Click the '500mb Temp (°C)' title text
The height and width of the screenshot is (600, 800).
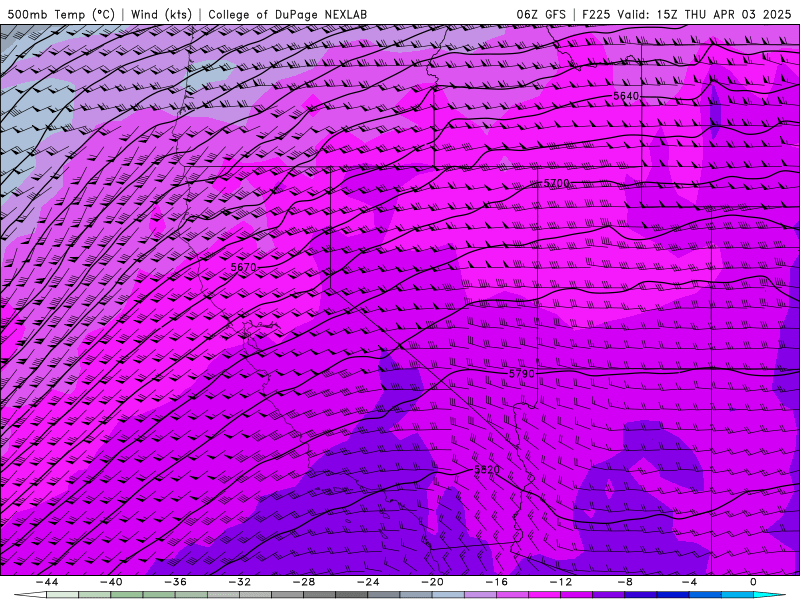(61, 14)
